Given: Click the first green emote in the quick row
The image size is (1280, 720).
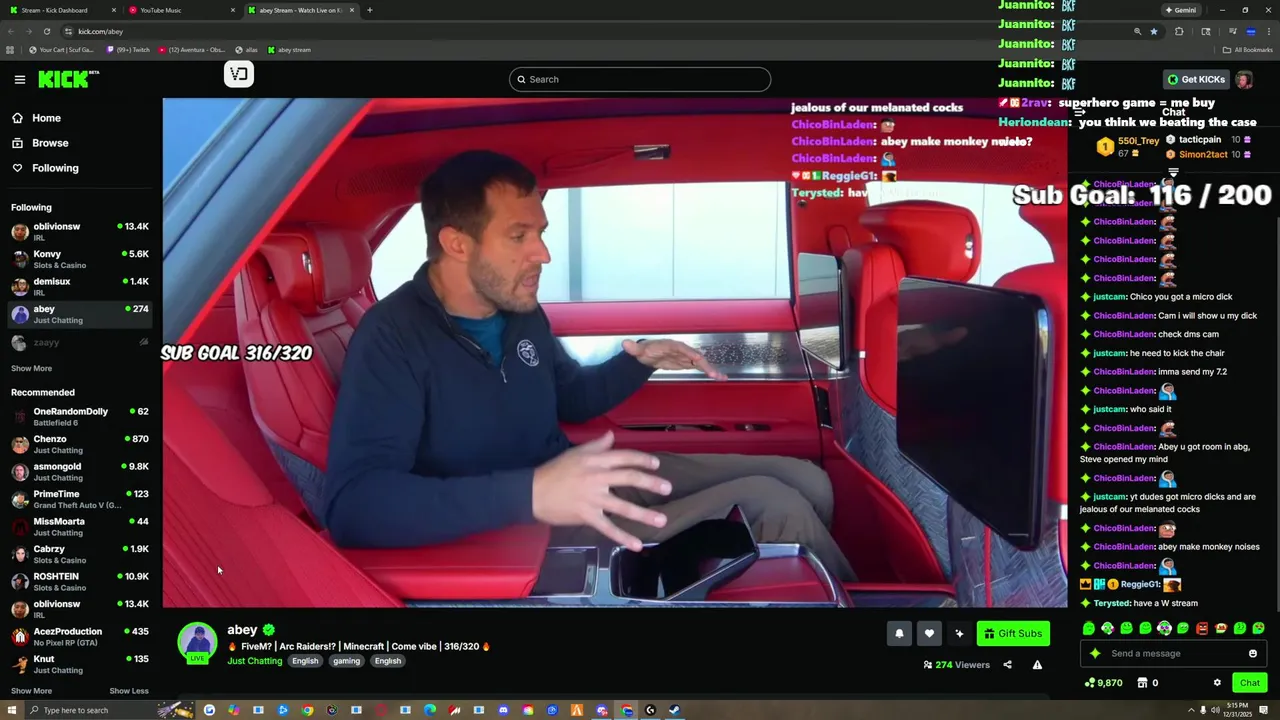Looking at the screenshot, I should pos(1089,628).
